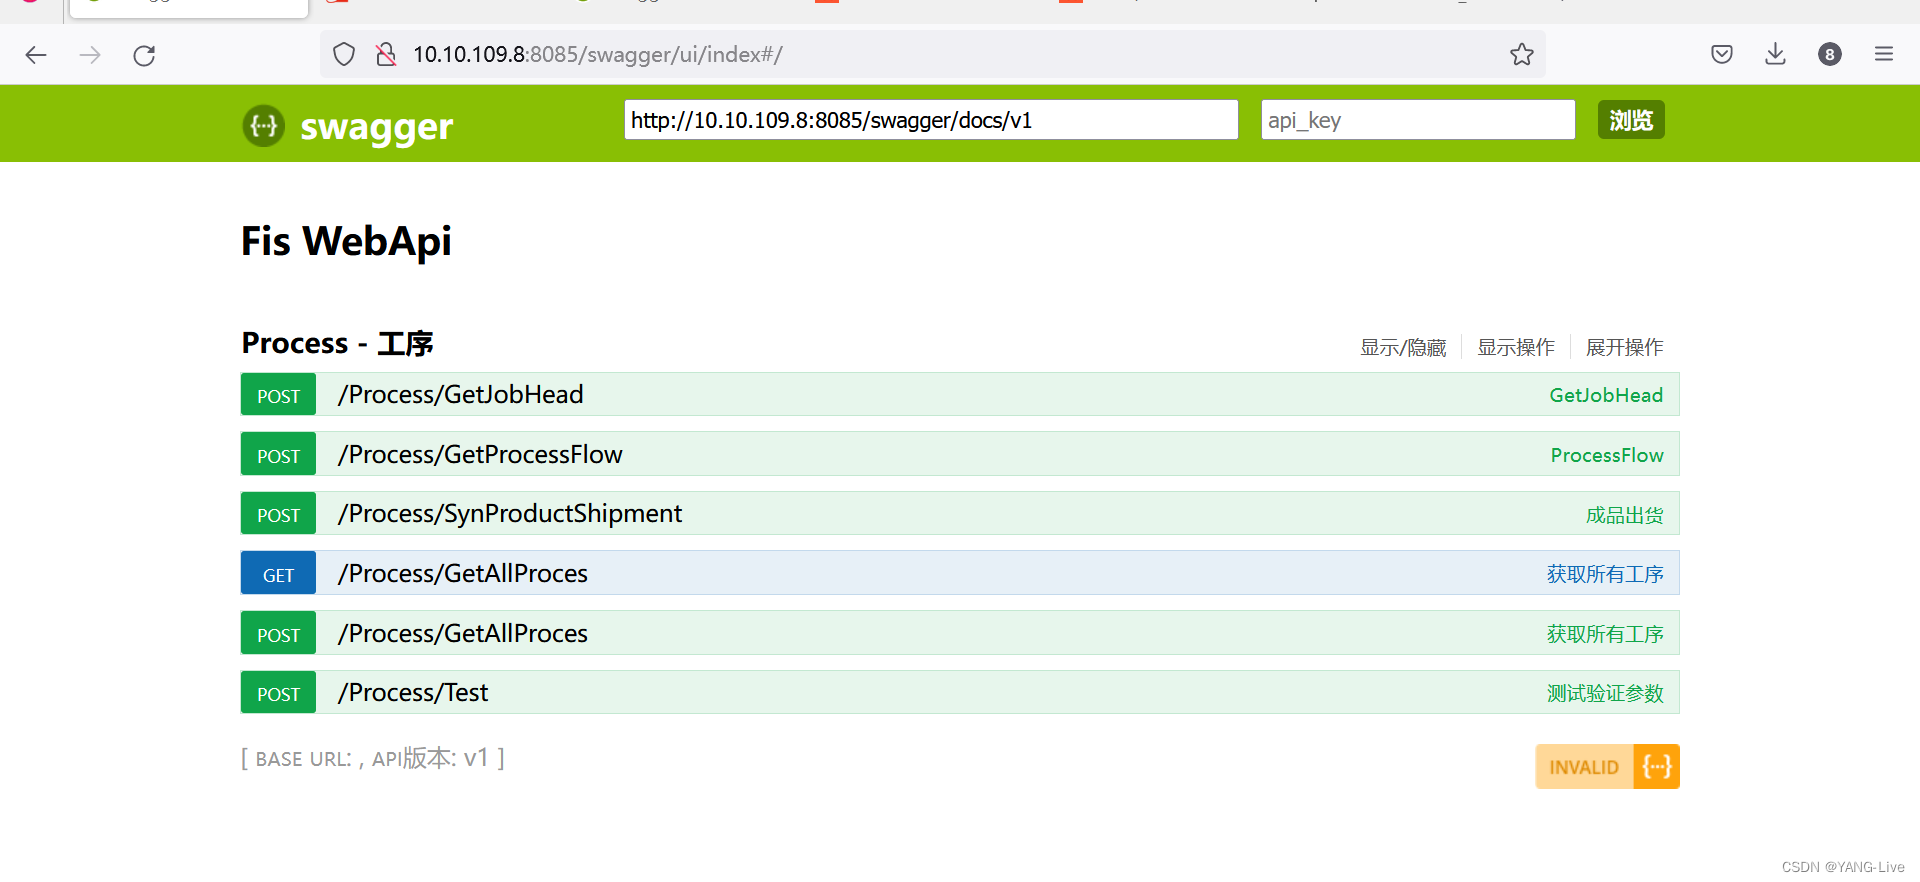
Task: Click the Fis WebApi title text
Action: [x=346, y=241]
